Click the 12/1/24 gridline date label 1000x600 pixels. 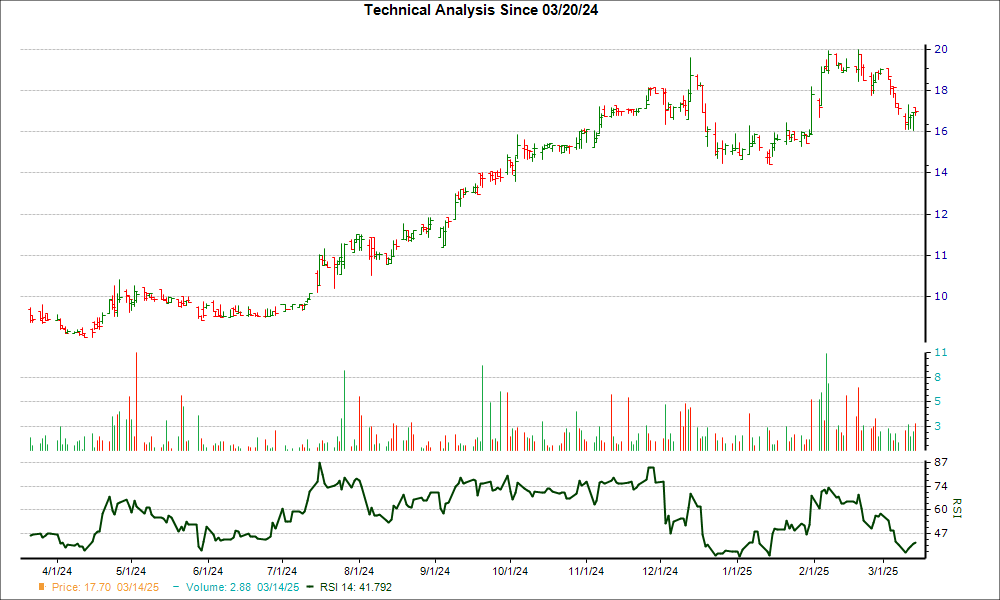tap(659, 566)
